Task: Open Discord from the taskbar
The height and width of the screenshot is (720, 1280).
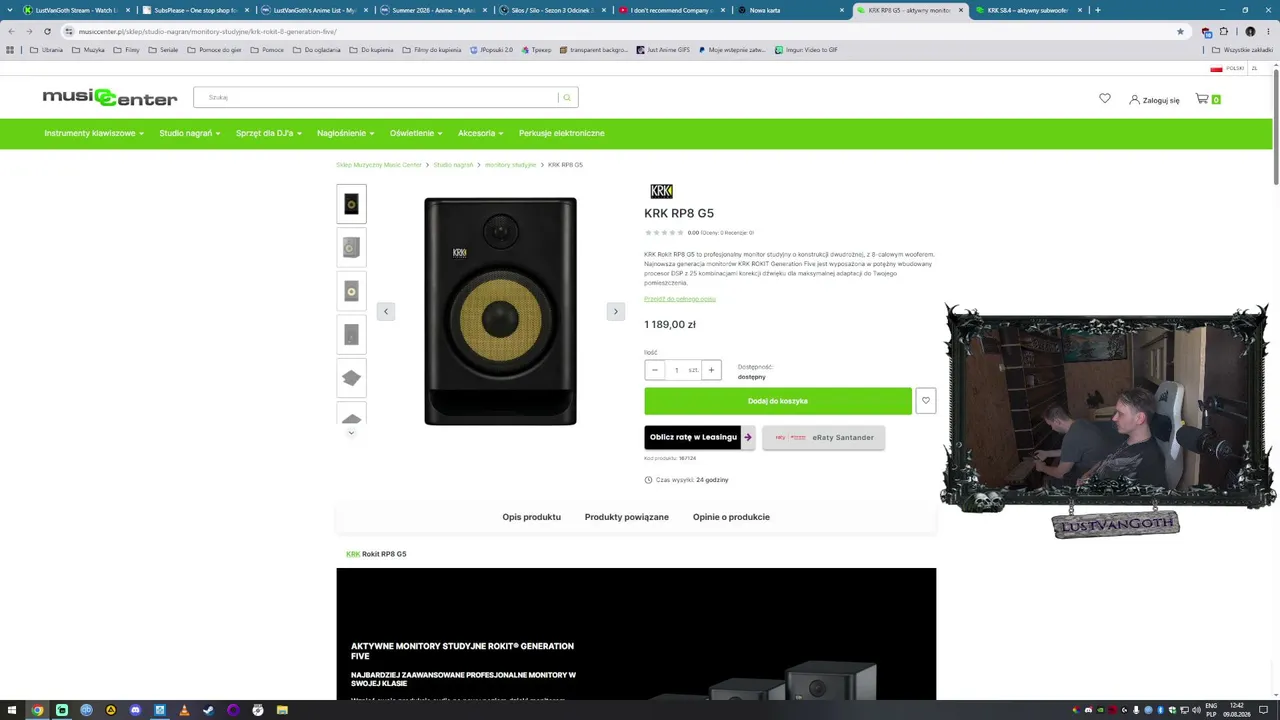Action: tap(135, 710)
